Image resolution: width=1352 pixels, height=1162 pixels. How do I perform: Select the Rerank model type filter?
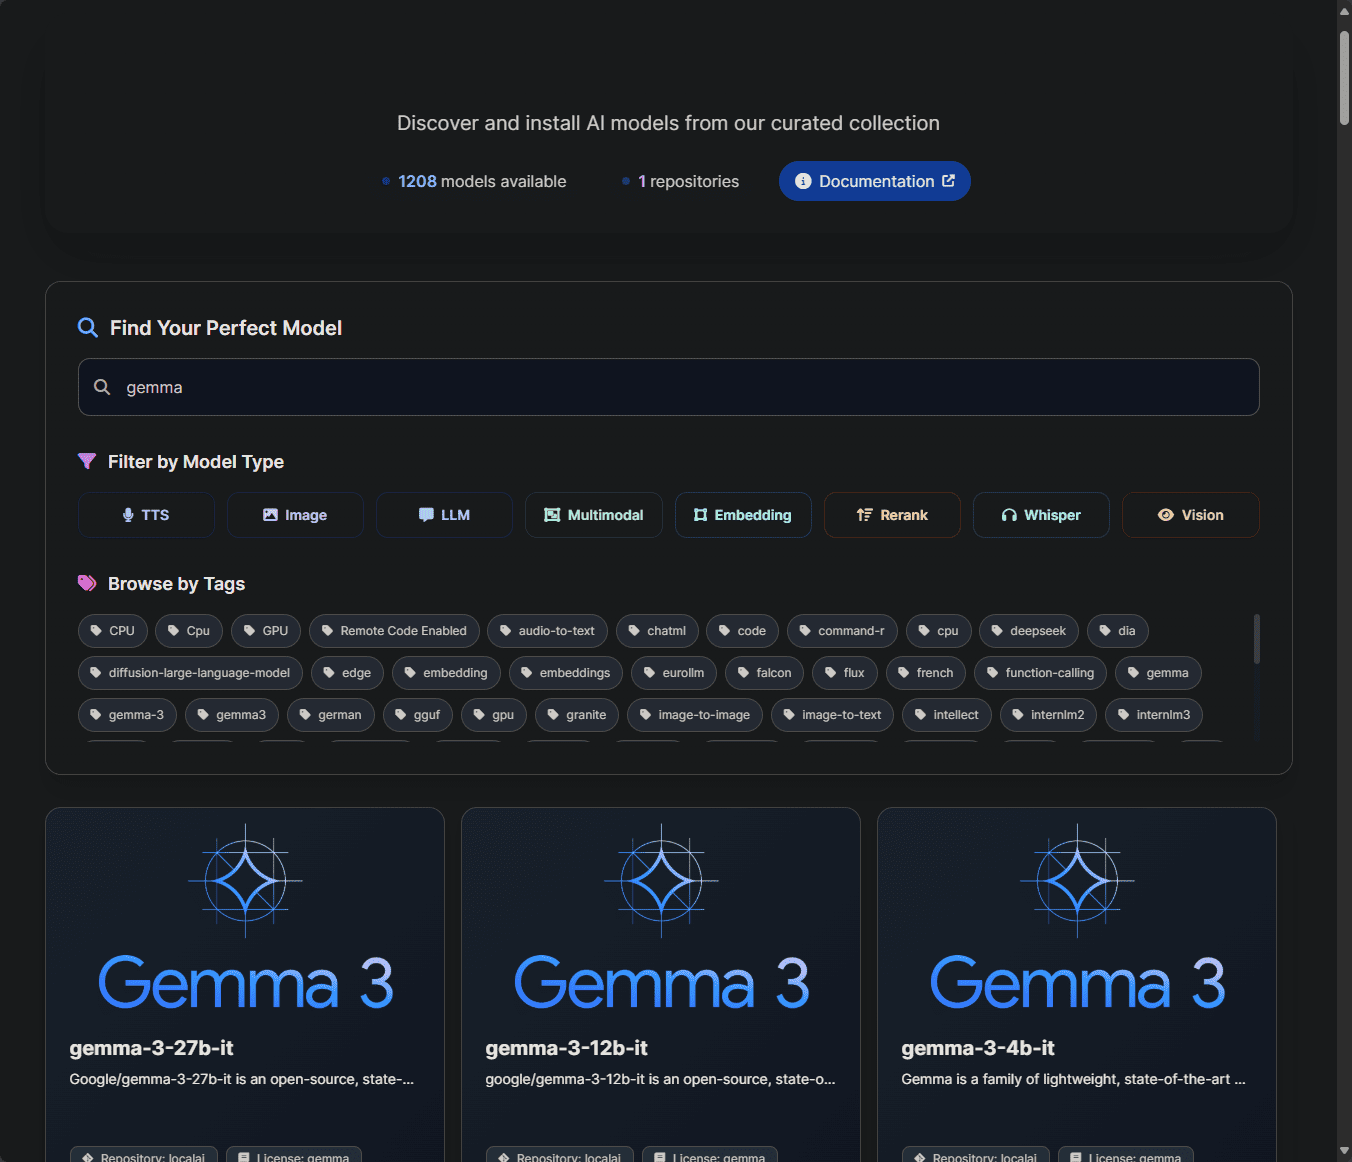click(x=892, y=515)
